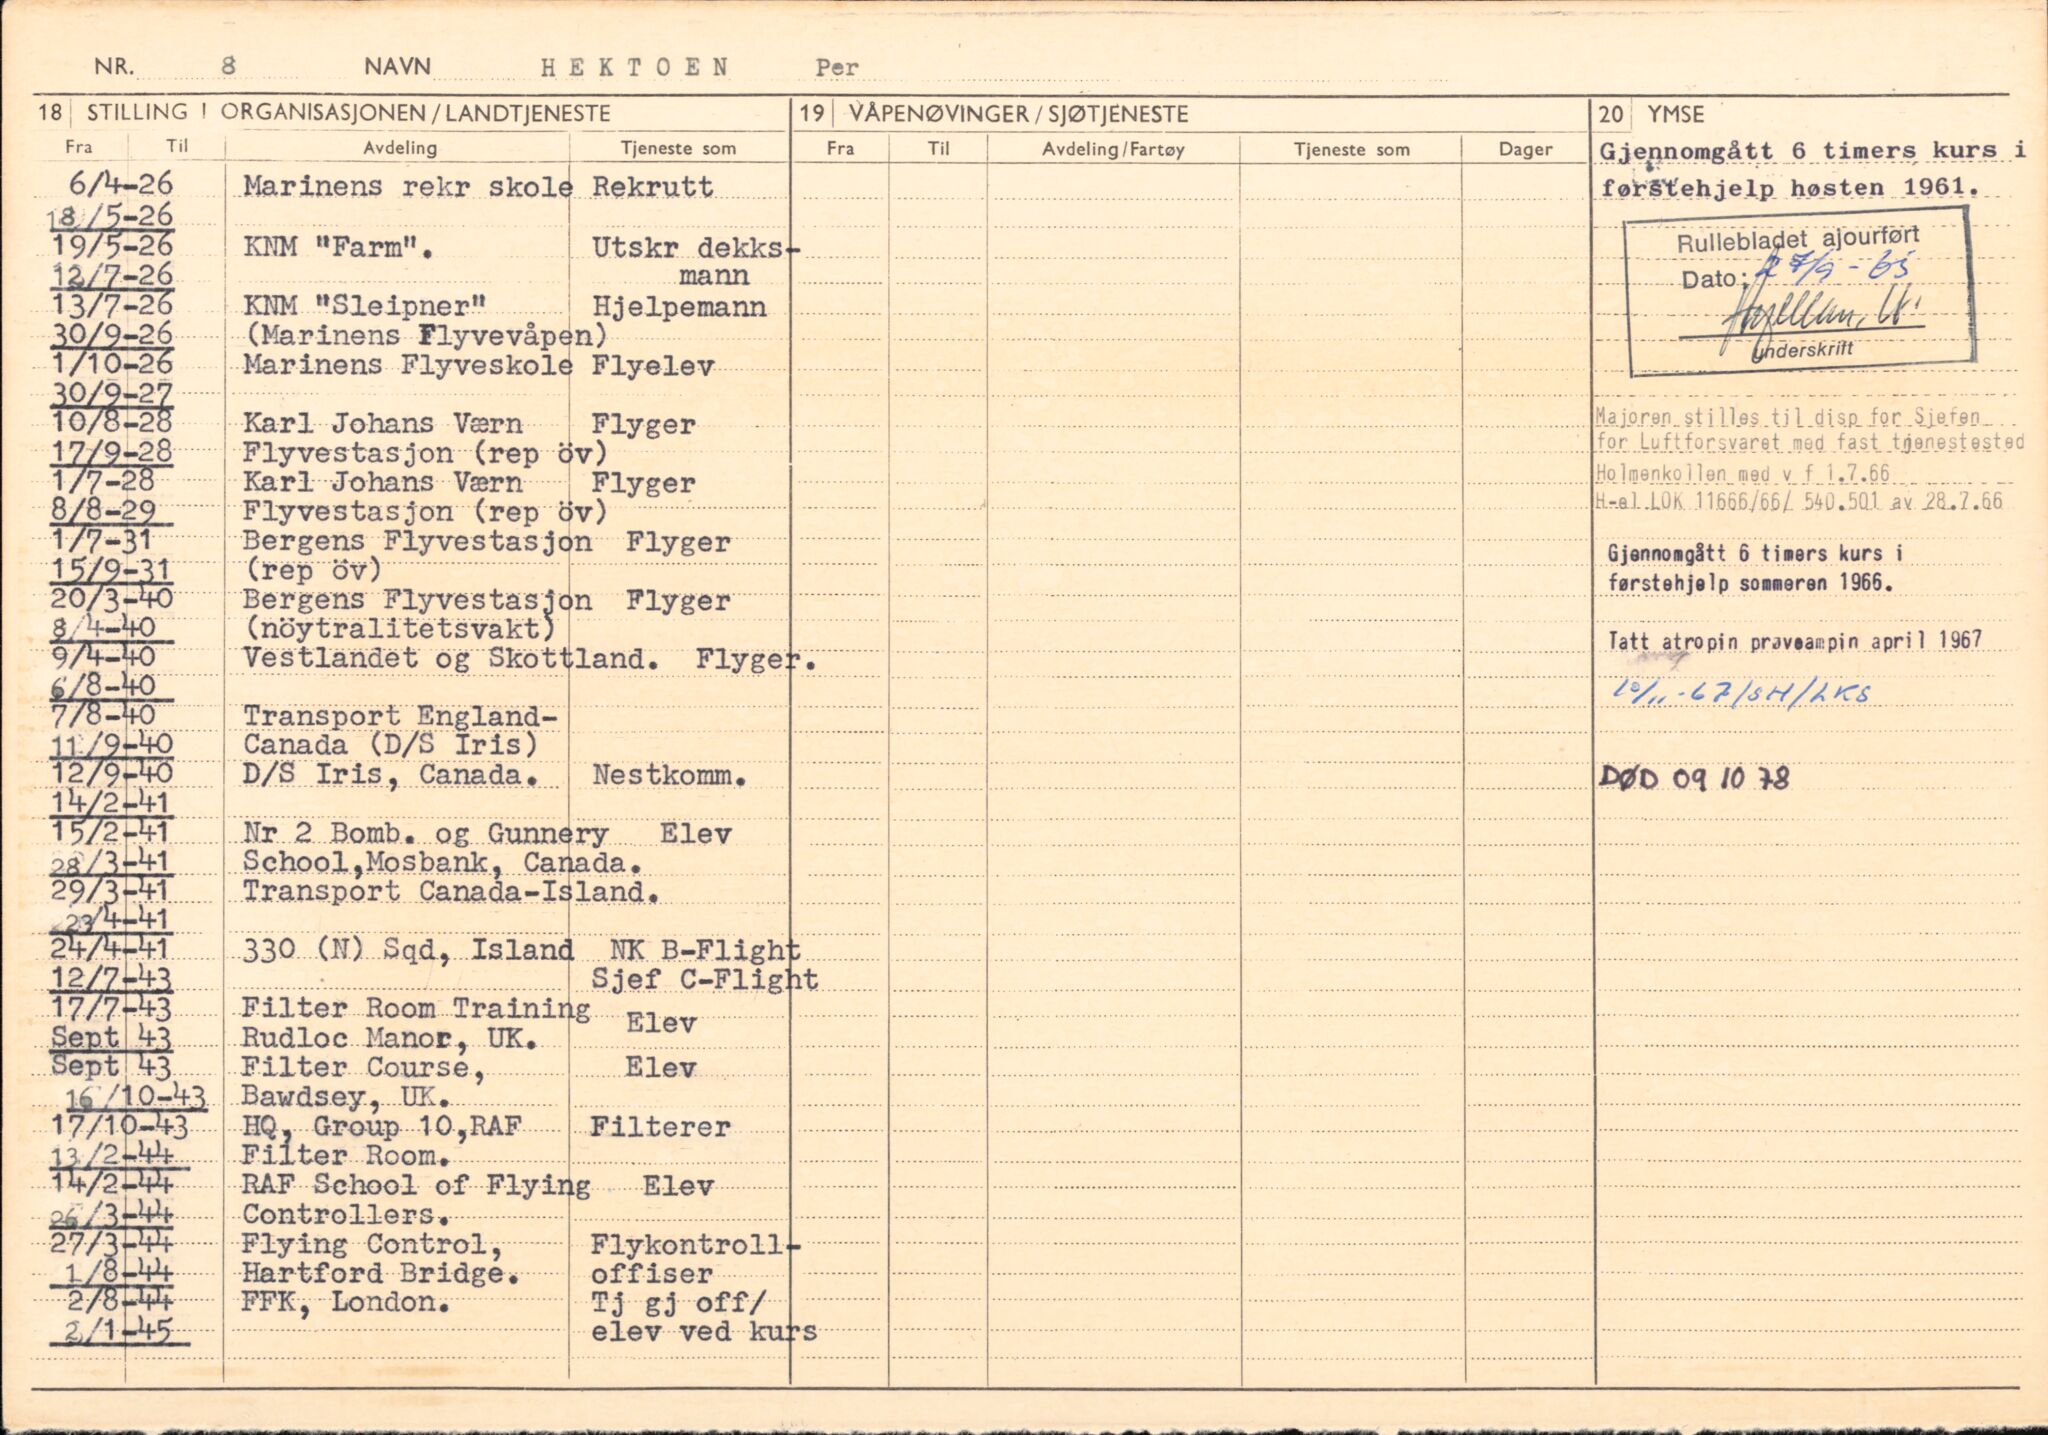2048x1435 pixels.
Task: Select the entry Marinens rekr skole
Action: [408, 187]
